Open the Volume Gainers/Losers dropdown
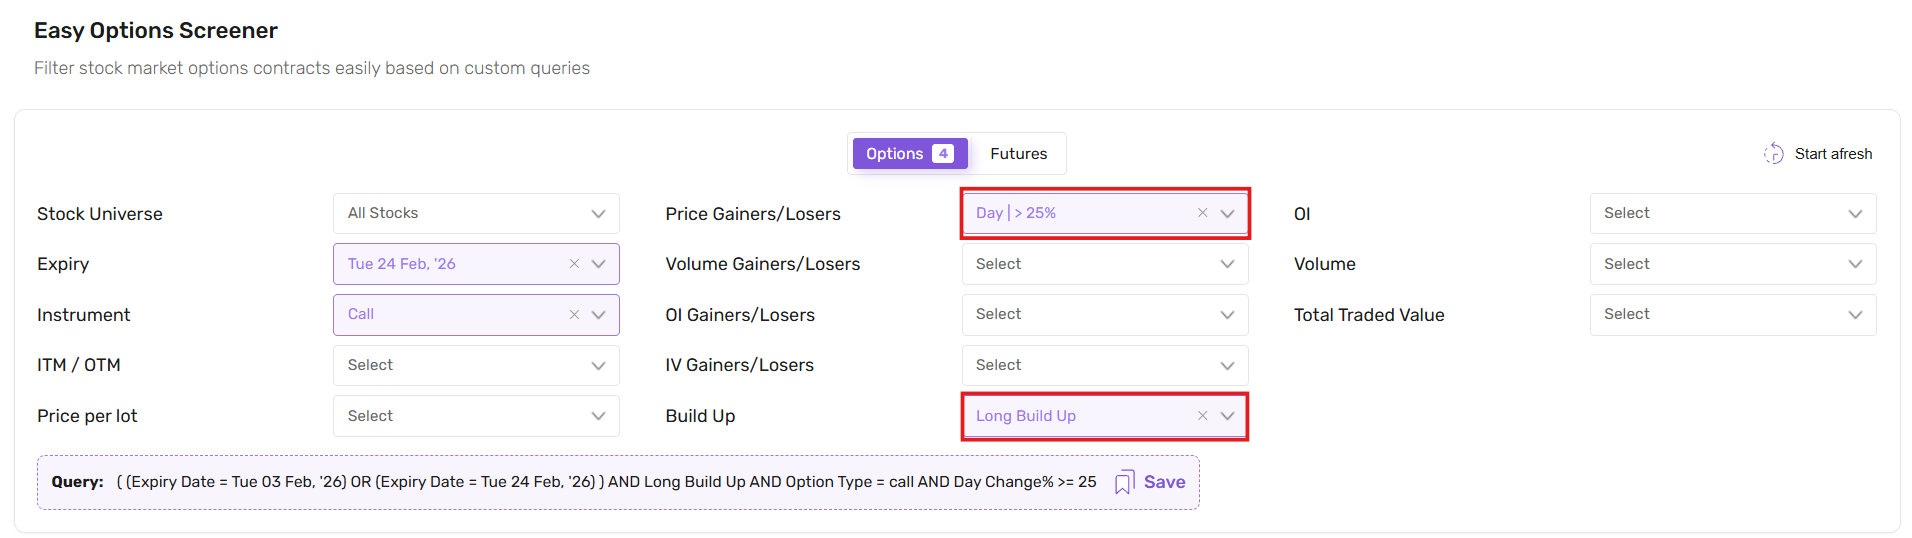1912x538 pixels. click(x=1104, y=264)
